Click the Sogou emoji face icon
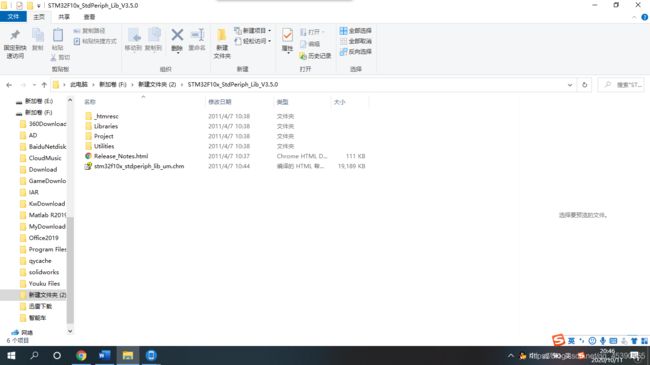 coord(592,341)
